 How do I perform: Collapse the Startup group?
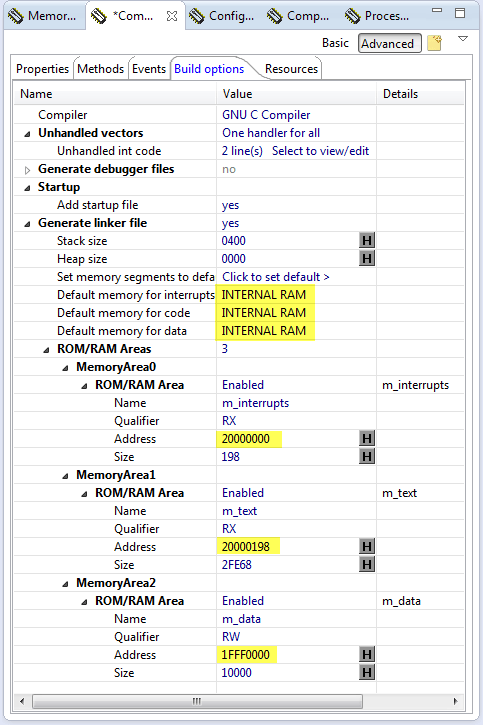27,188
